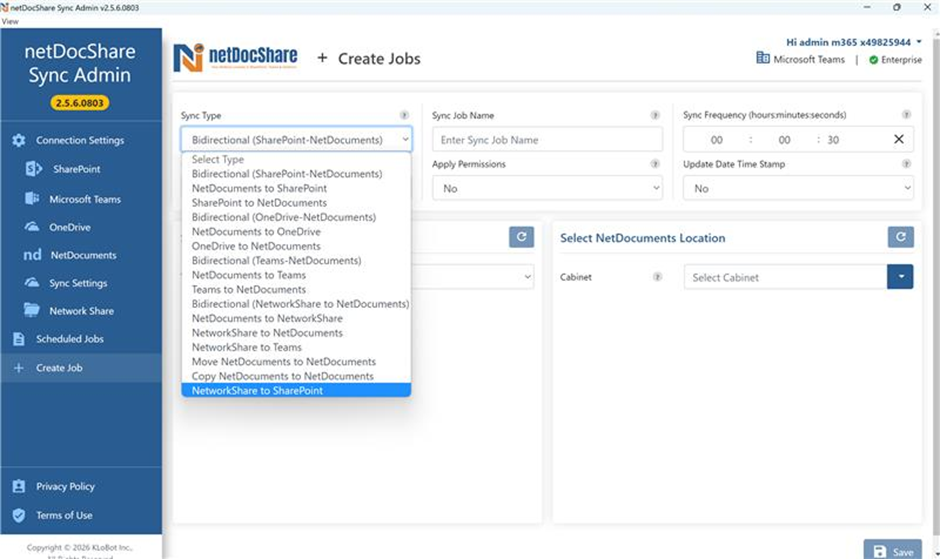Click the Apply Permissions help icon
This screenshot has width=940, height=559.
pyautogui.click(x=655, y=164)
